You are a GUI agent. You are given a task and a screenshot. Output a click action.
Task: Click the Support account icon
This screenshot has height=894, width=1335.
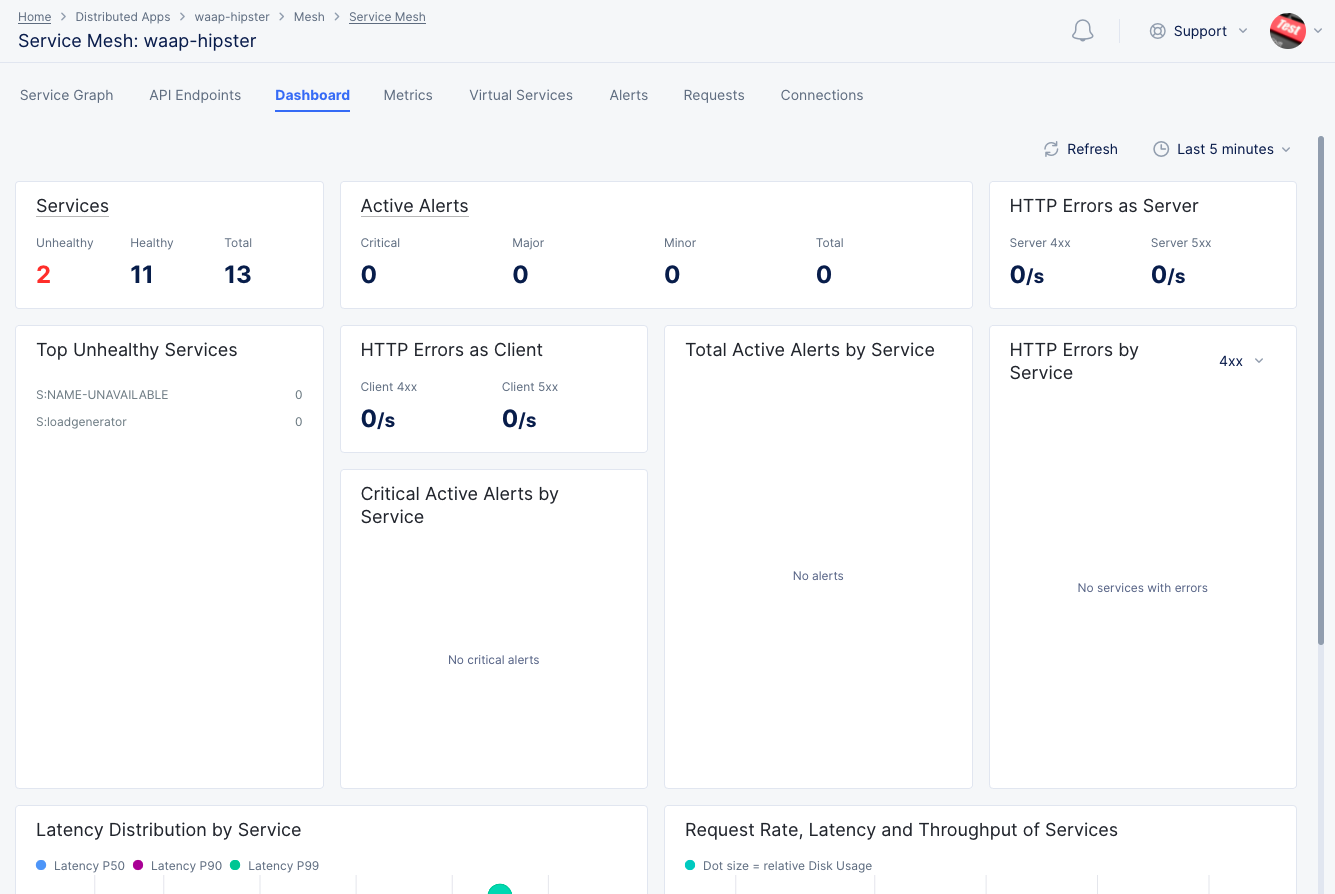1156,31
